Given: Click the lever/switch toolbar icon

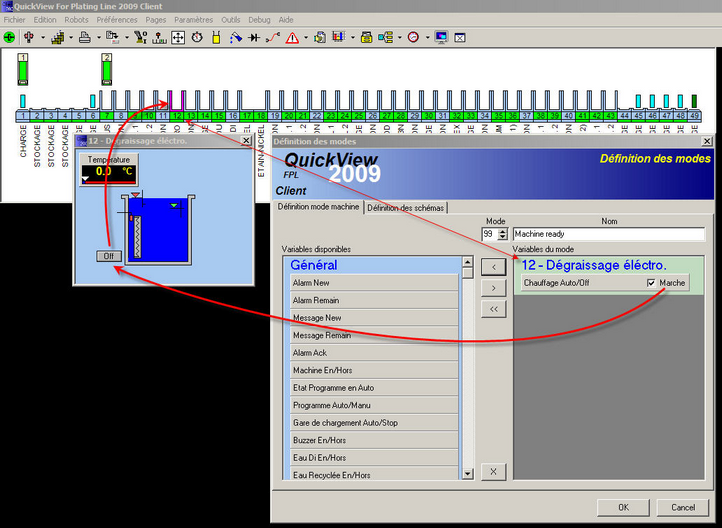Looking at the screenshot, I should coord(140,37).
